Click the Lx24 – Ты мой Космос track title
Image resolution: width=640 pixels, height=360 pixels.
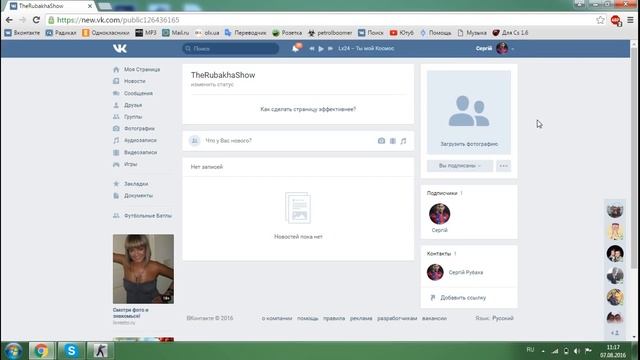[x=366, y=49]
